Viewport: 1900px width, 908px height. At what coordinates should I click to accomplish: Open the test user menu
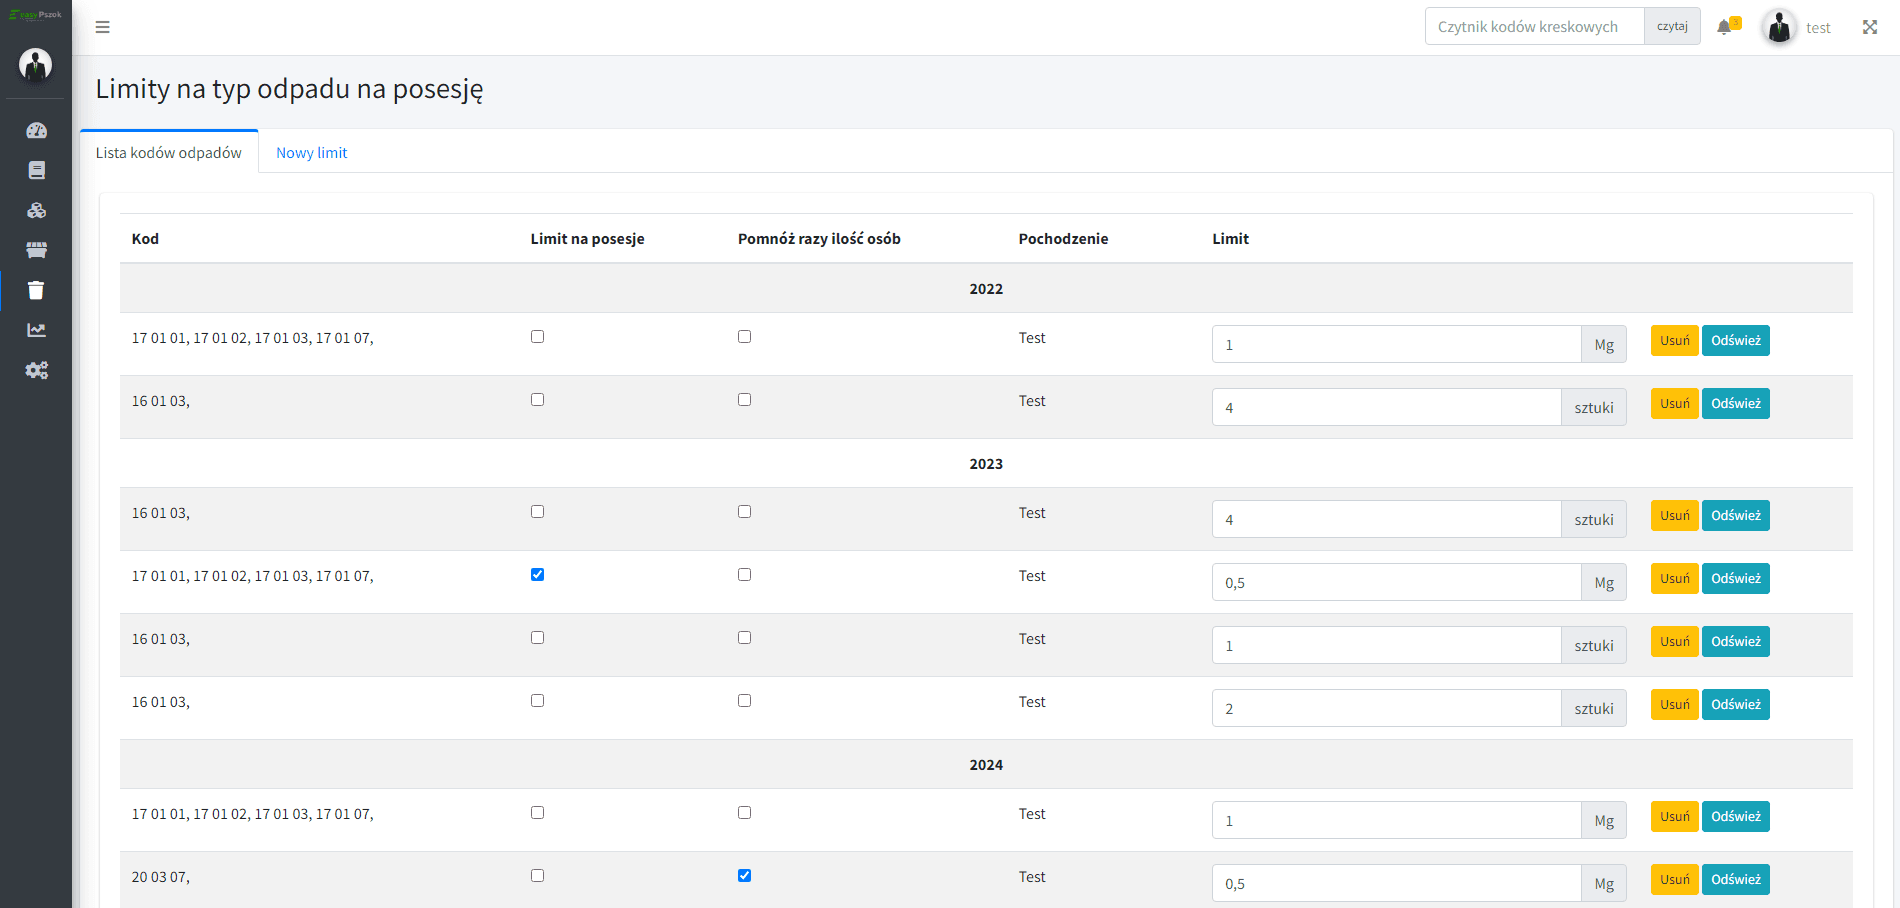(1798, 27)
